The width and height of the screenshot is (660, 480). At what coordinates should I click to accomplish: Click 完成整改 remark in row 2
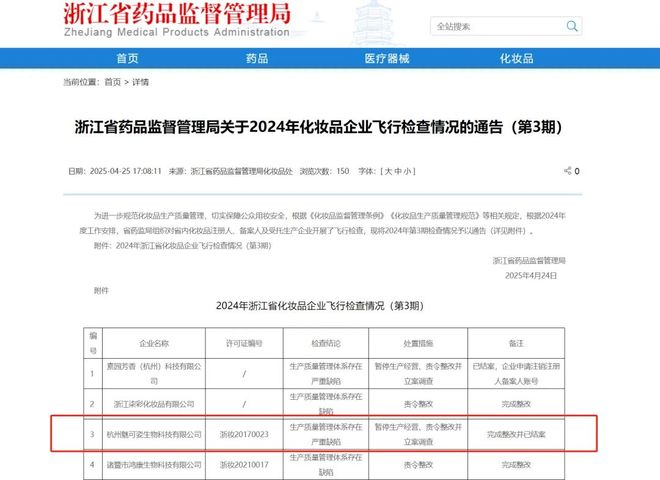click(x=516, y=404)
